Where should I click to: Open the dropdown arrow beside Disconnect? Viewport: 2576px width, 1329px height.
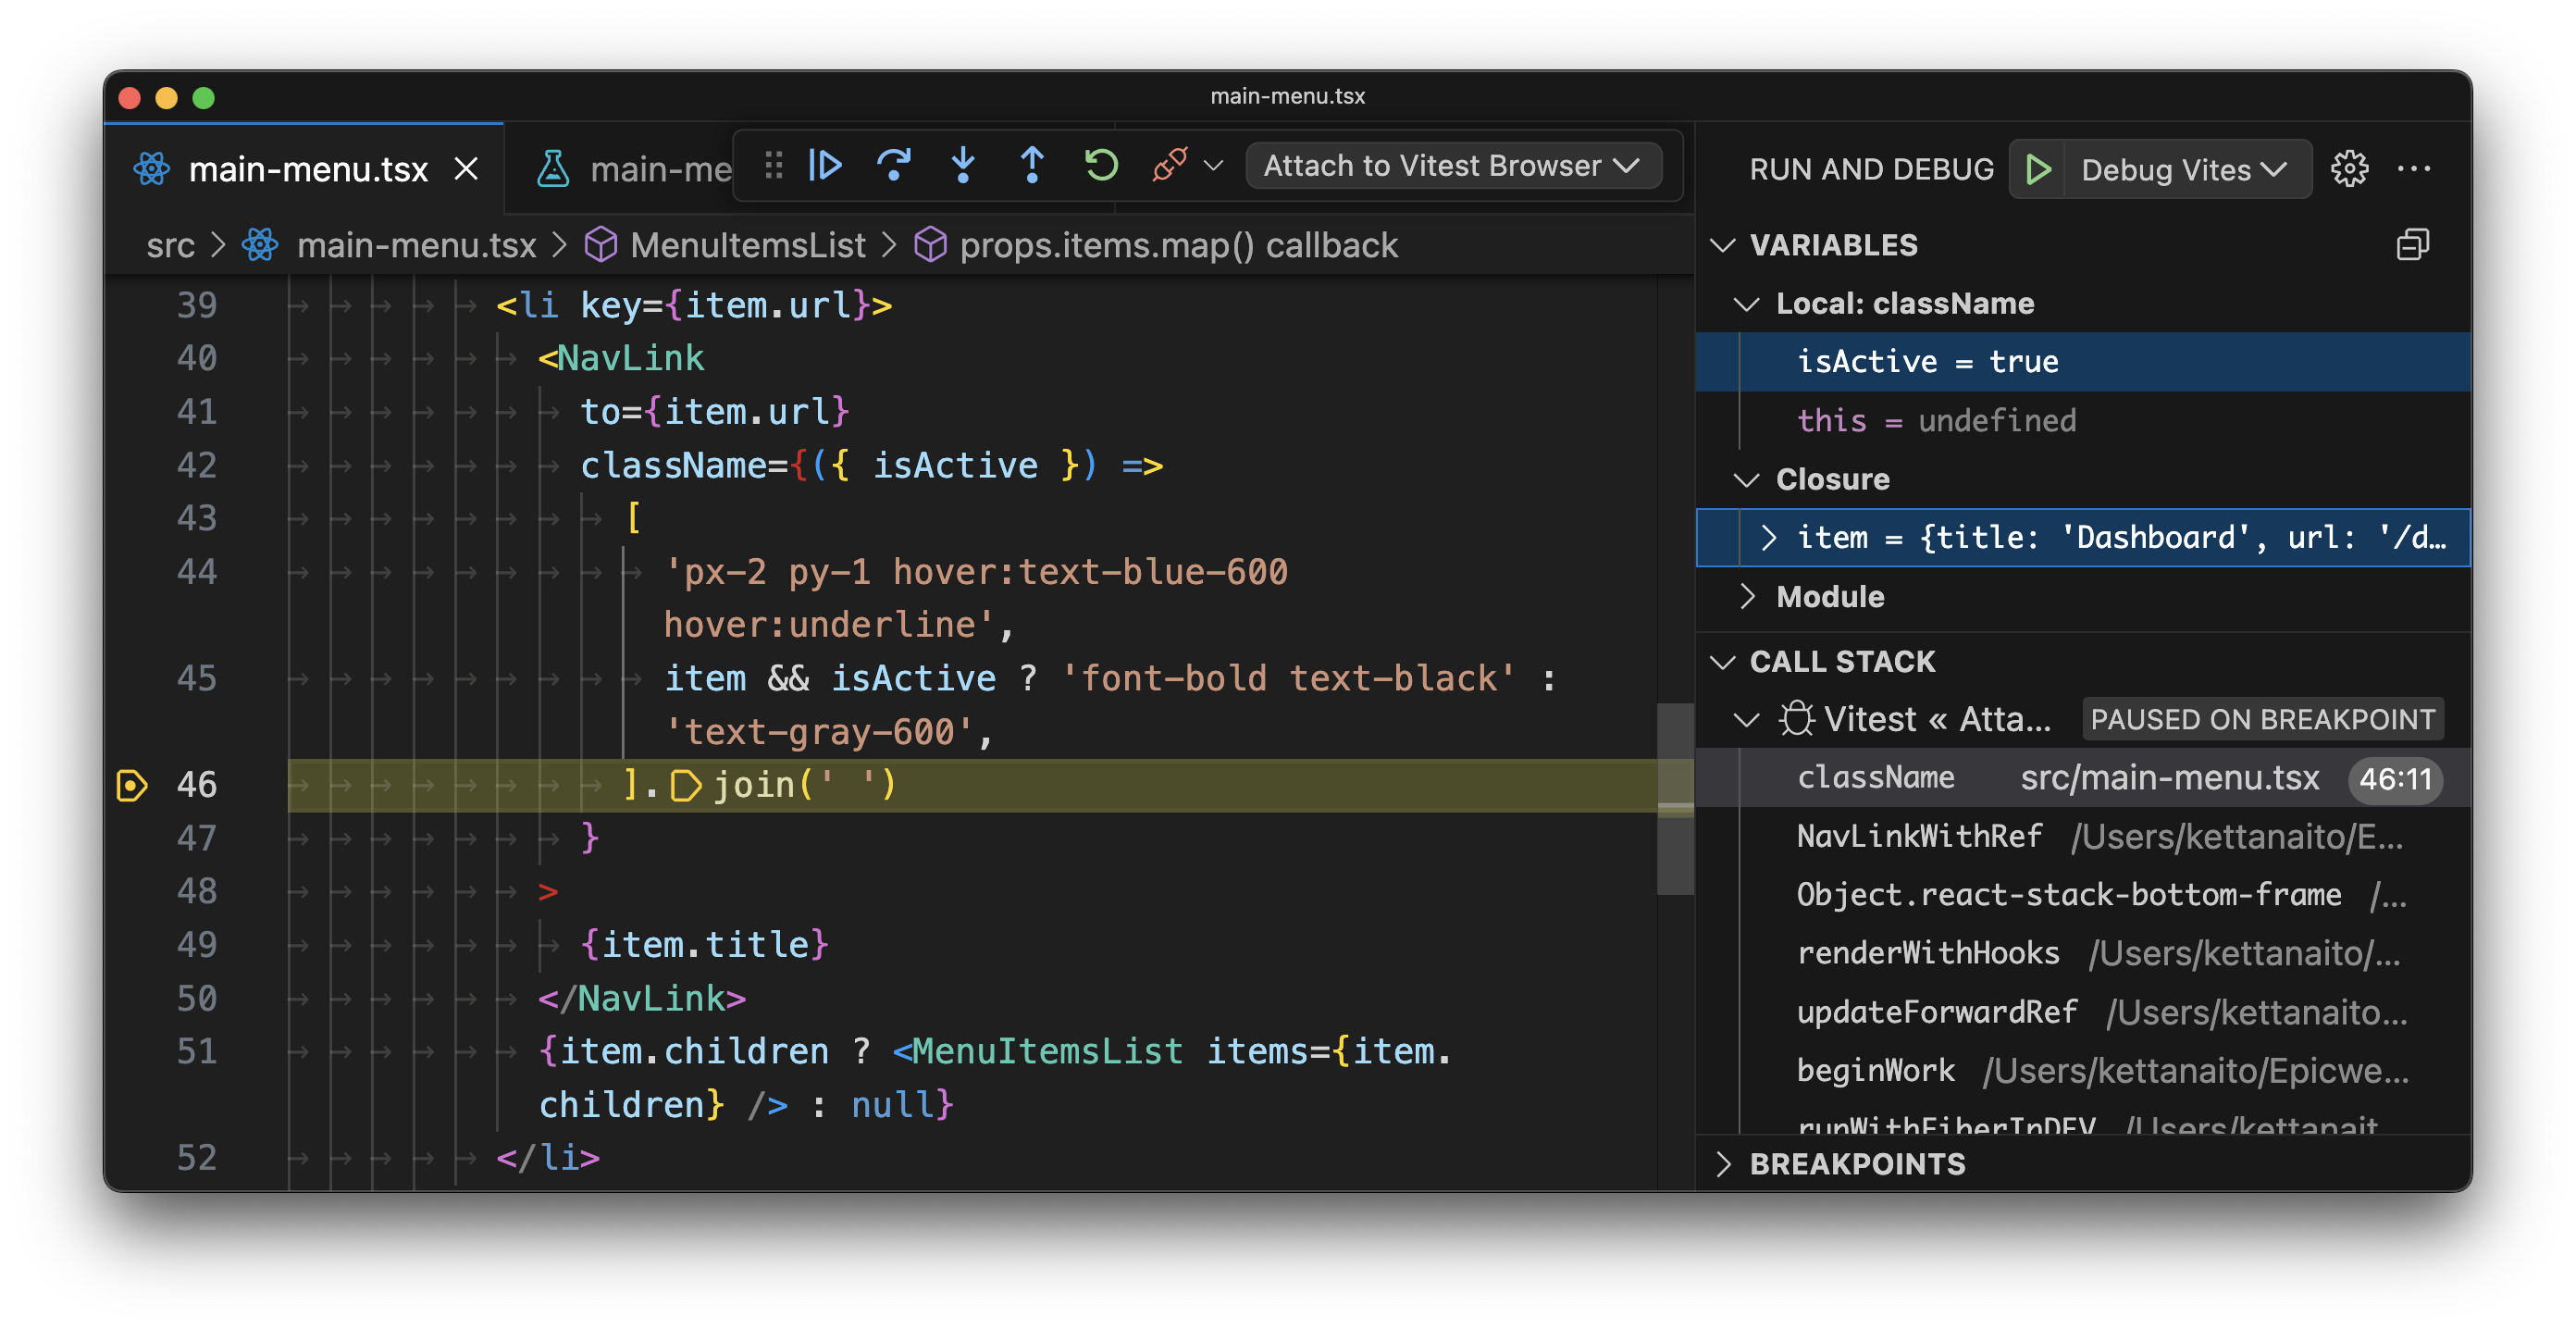pos(1213,166)
